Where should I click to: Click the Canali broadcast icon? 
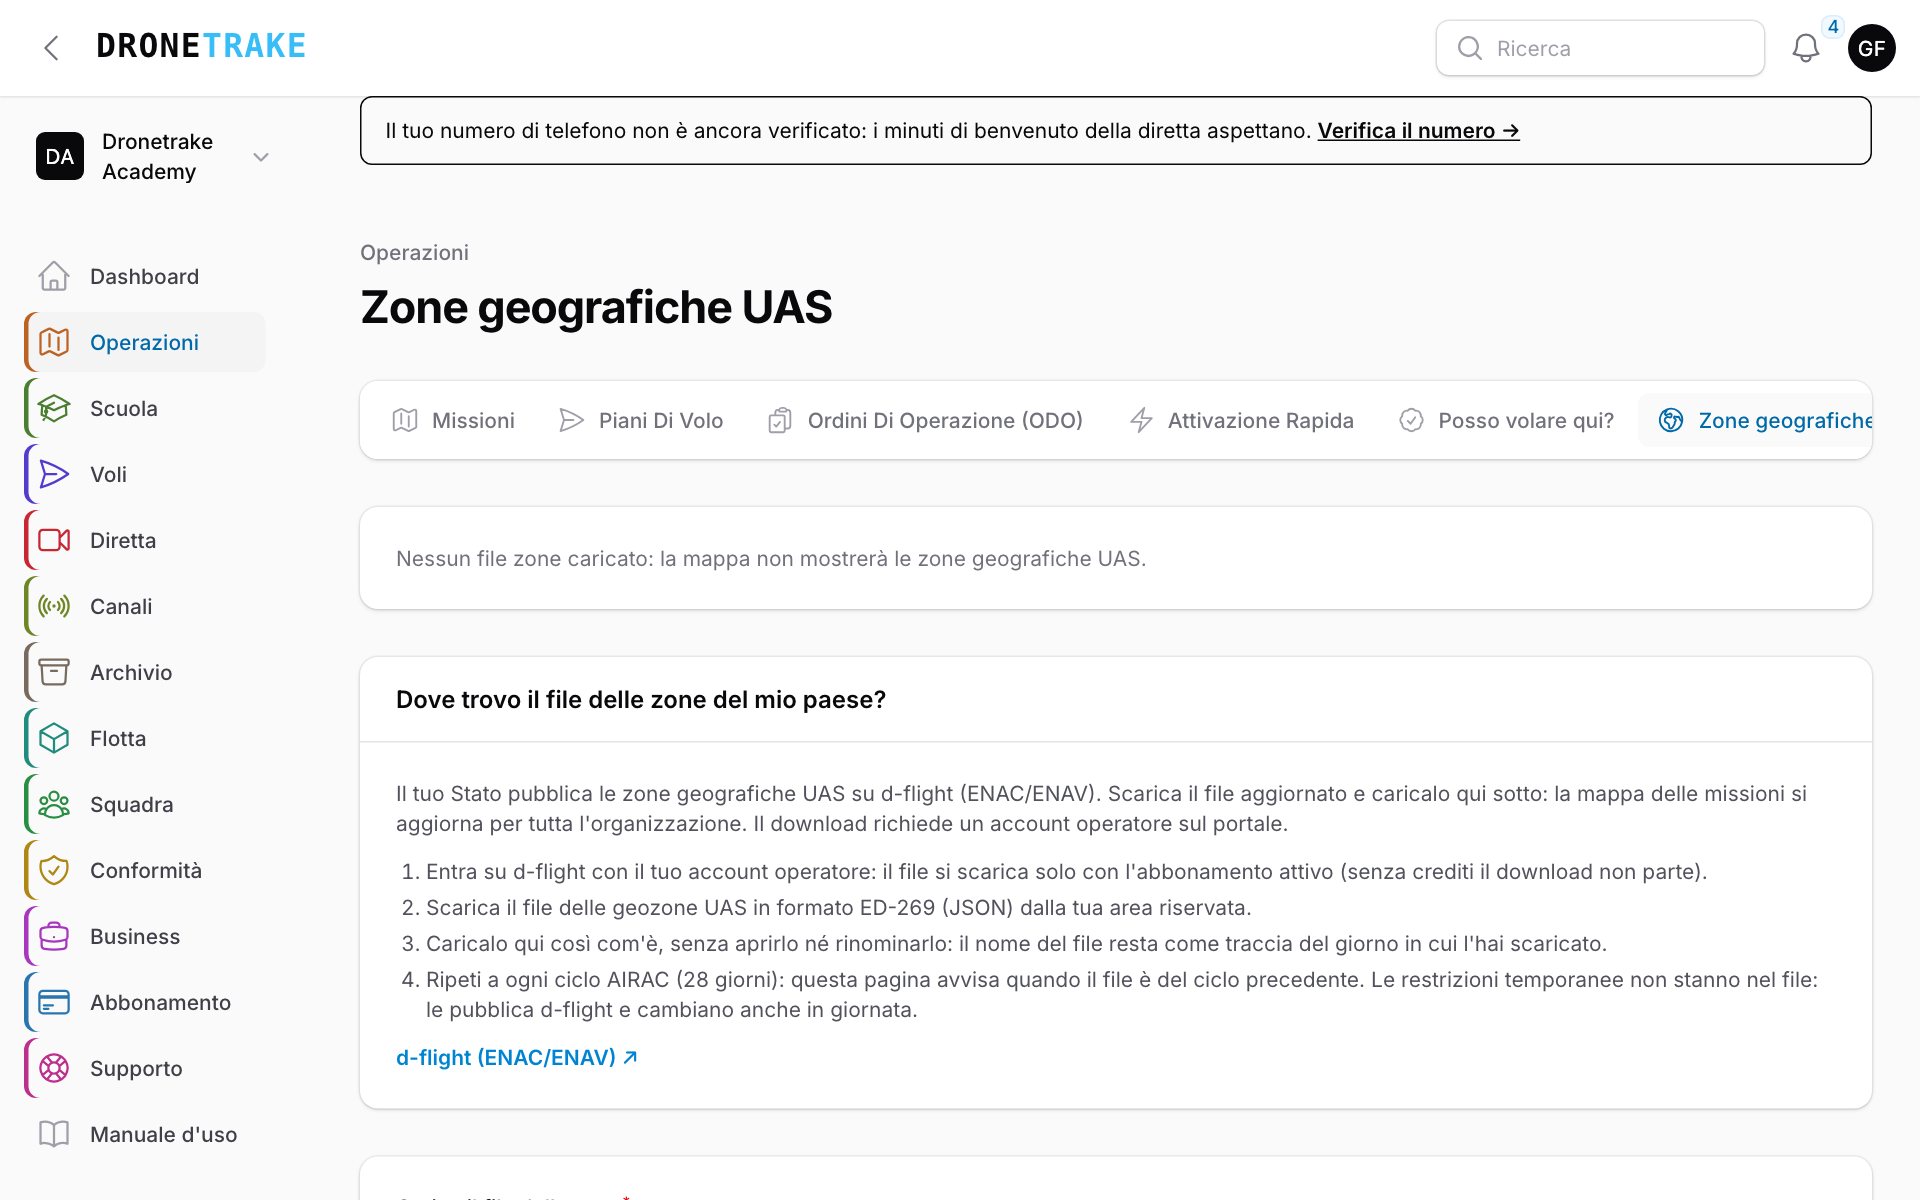click(x=54, y=606)
